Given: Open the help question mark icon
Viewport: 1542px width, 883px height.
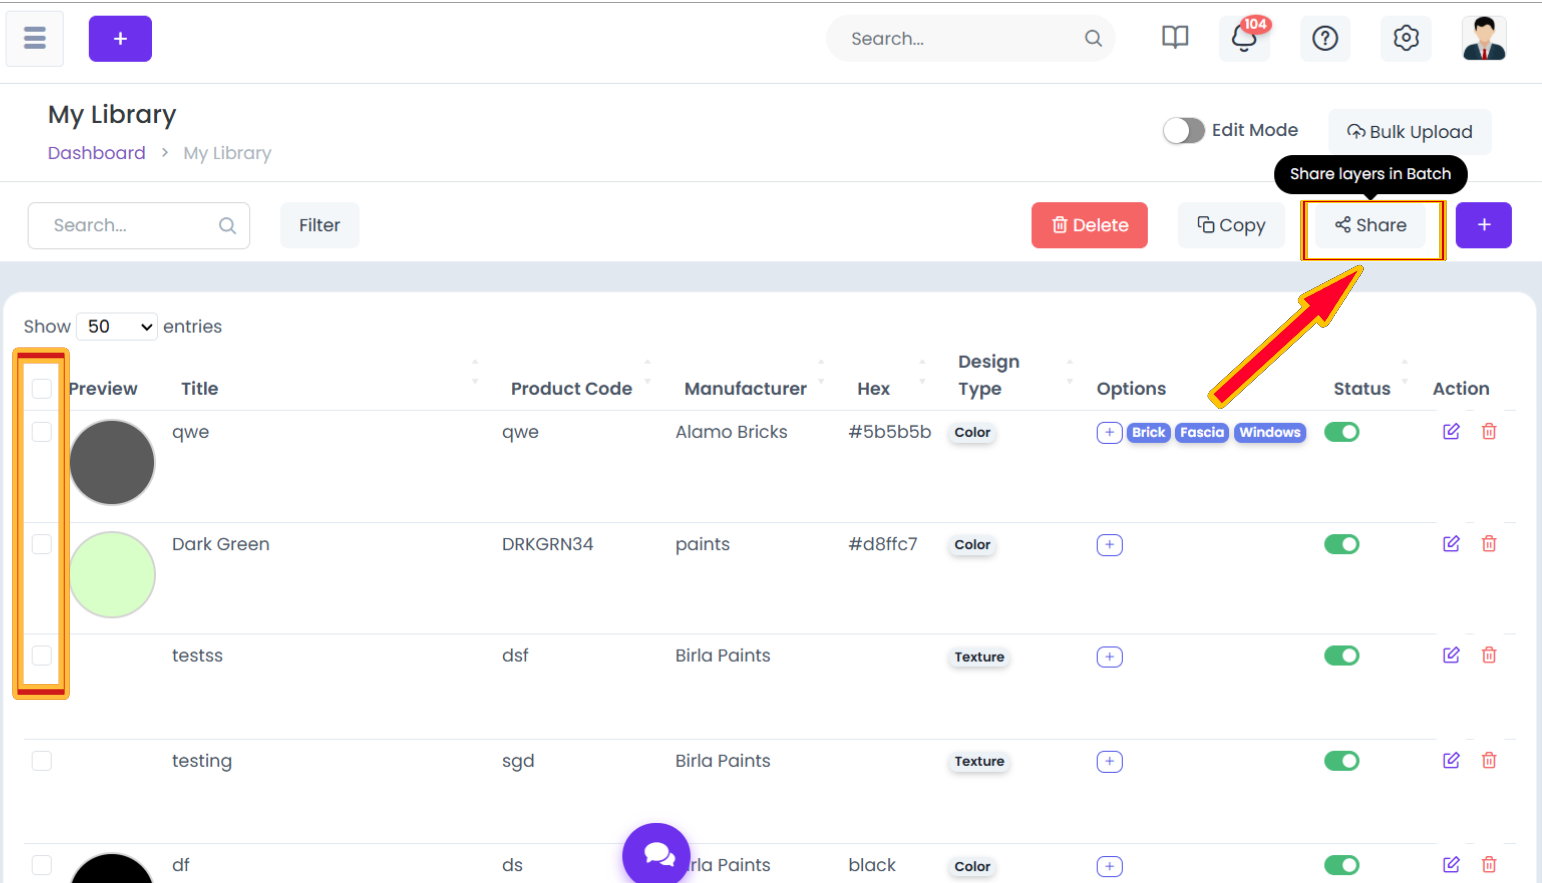Looking at the screenshot, I should [x=1325, y=39].
